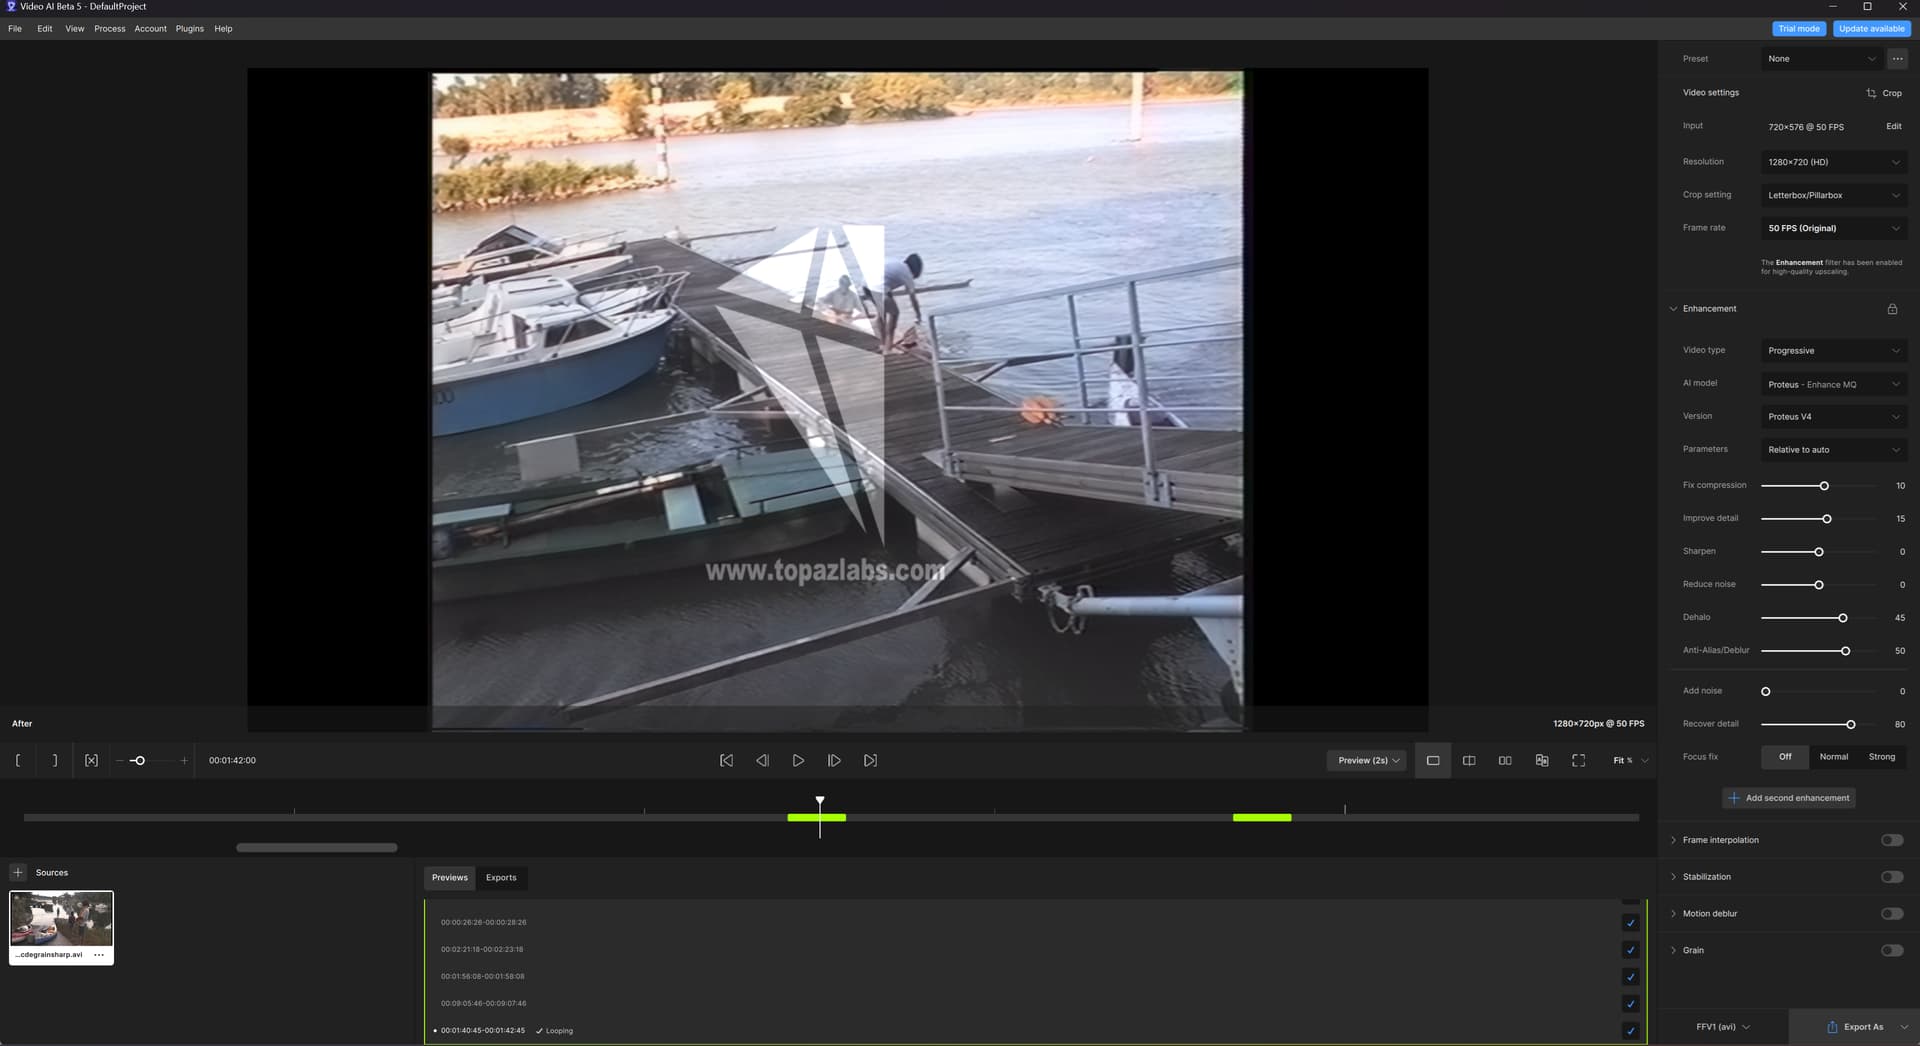Open the AI model dropdown
The height and width of the screenshot is (1046, 1920).
[1833, 384]
